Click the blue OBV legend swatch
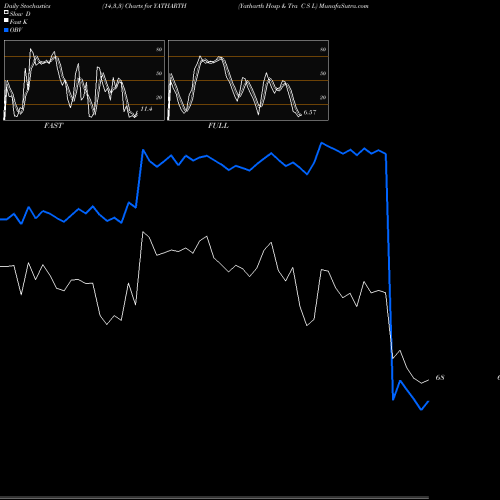The image size is (500, 500). click(x=6, y=30)
